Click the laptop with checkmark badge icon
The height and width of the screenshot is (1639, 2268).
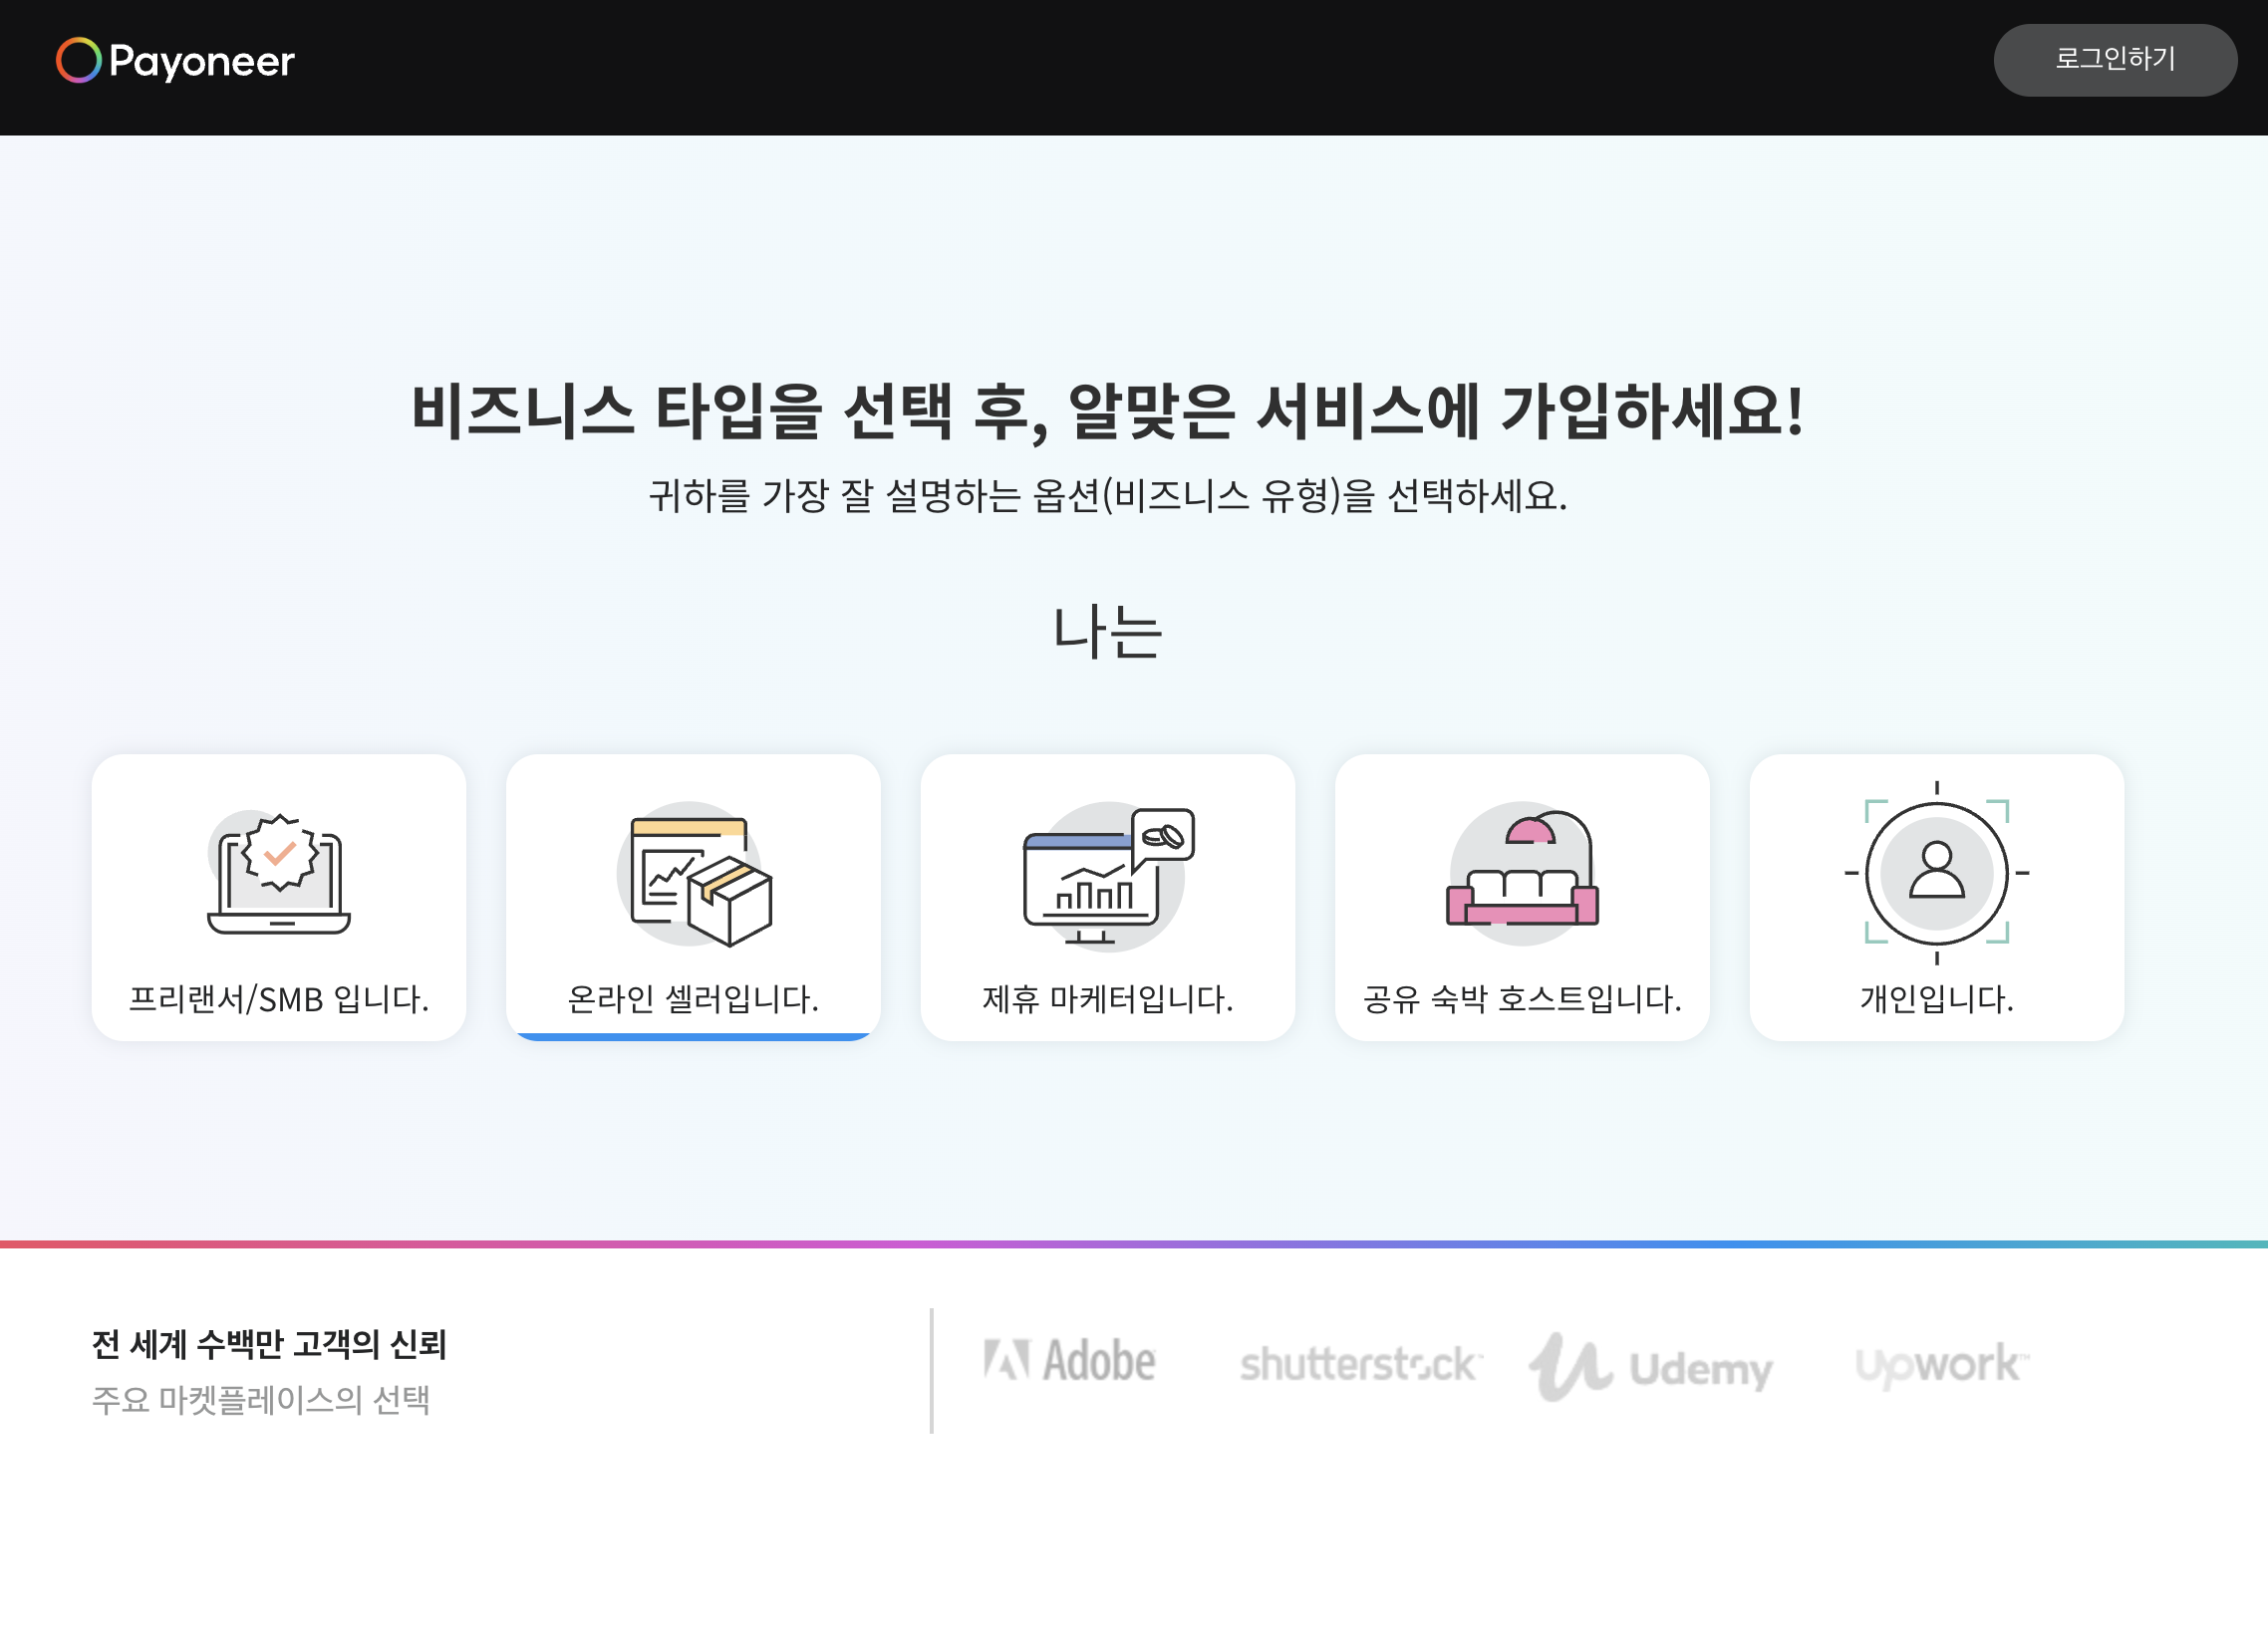(x=279, y=873)
